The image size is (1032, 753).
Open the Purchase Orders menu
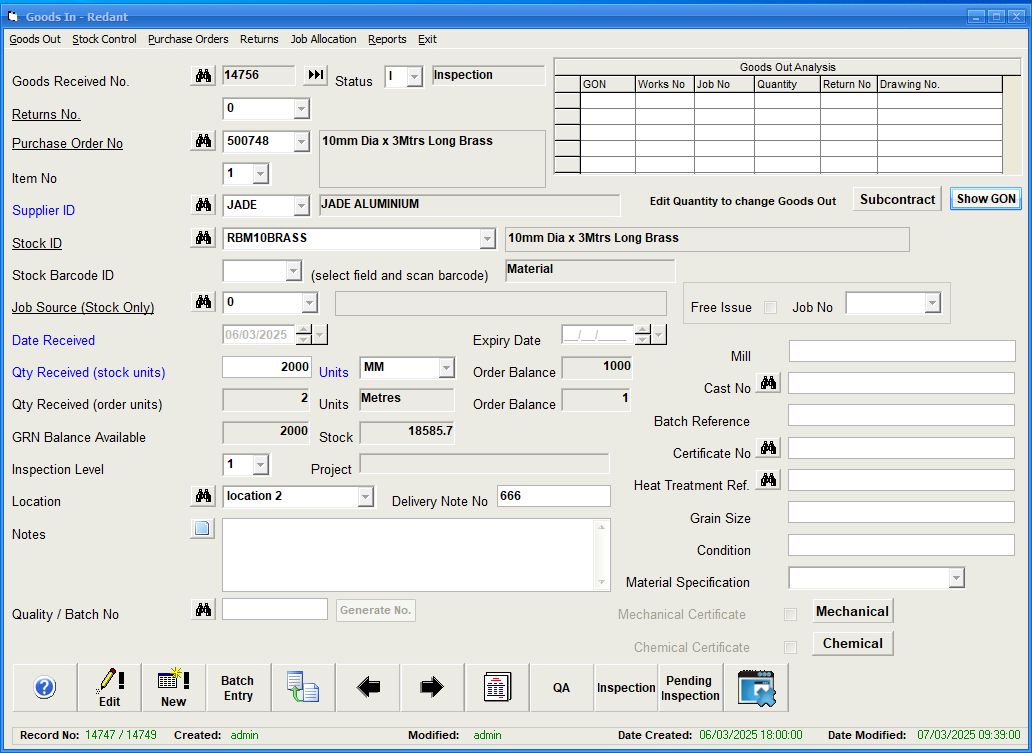tap(188, 39)
